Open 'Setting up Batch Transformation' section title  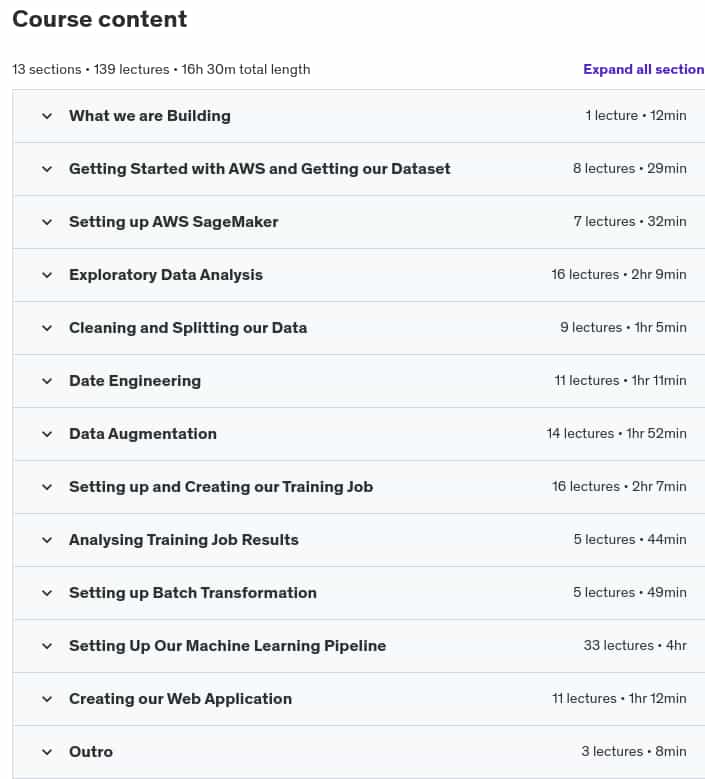(x=193, y=593)
